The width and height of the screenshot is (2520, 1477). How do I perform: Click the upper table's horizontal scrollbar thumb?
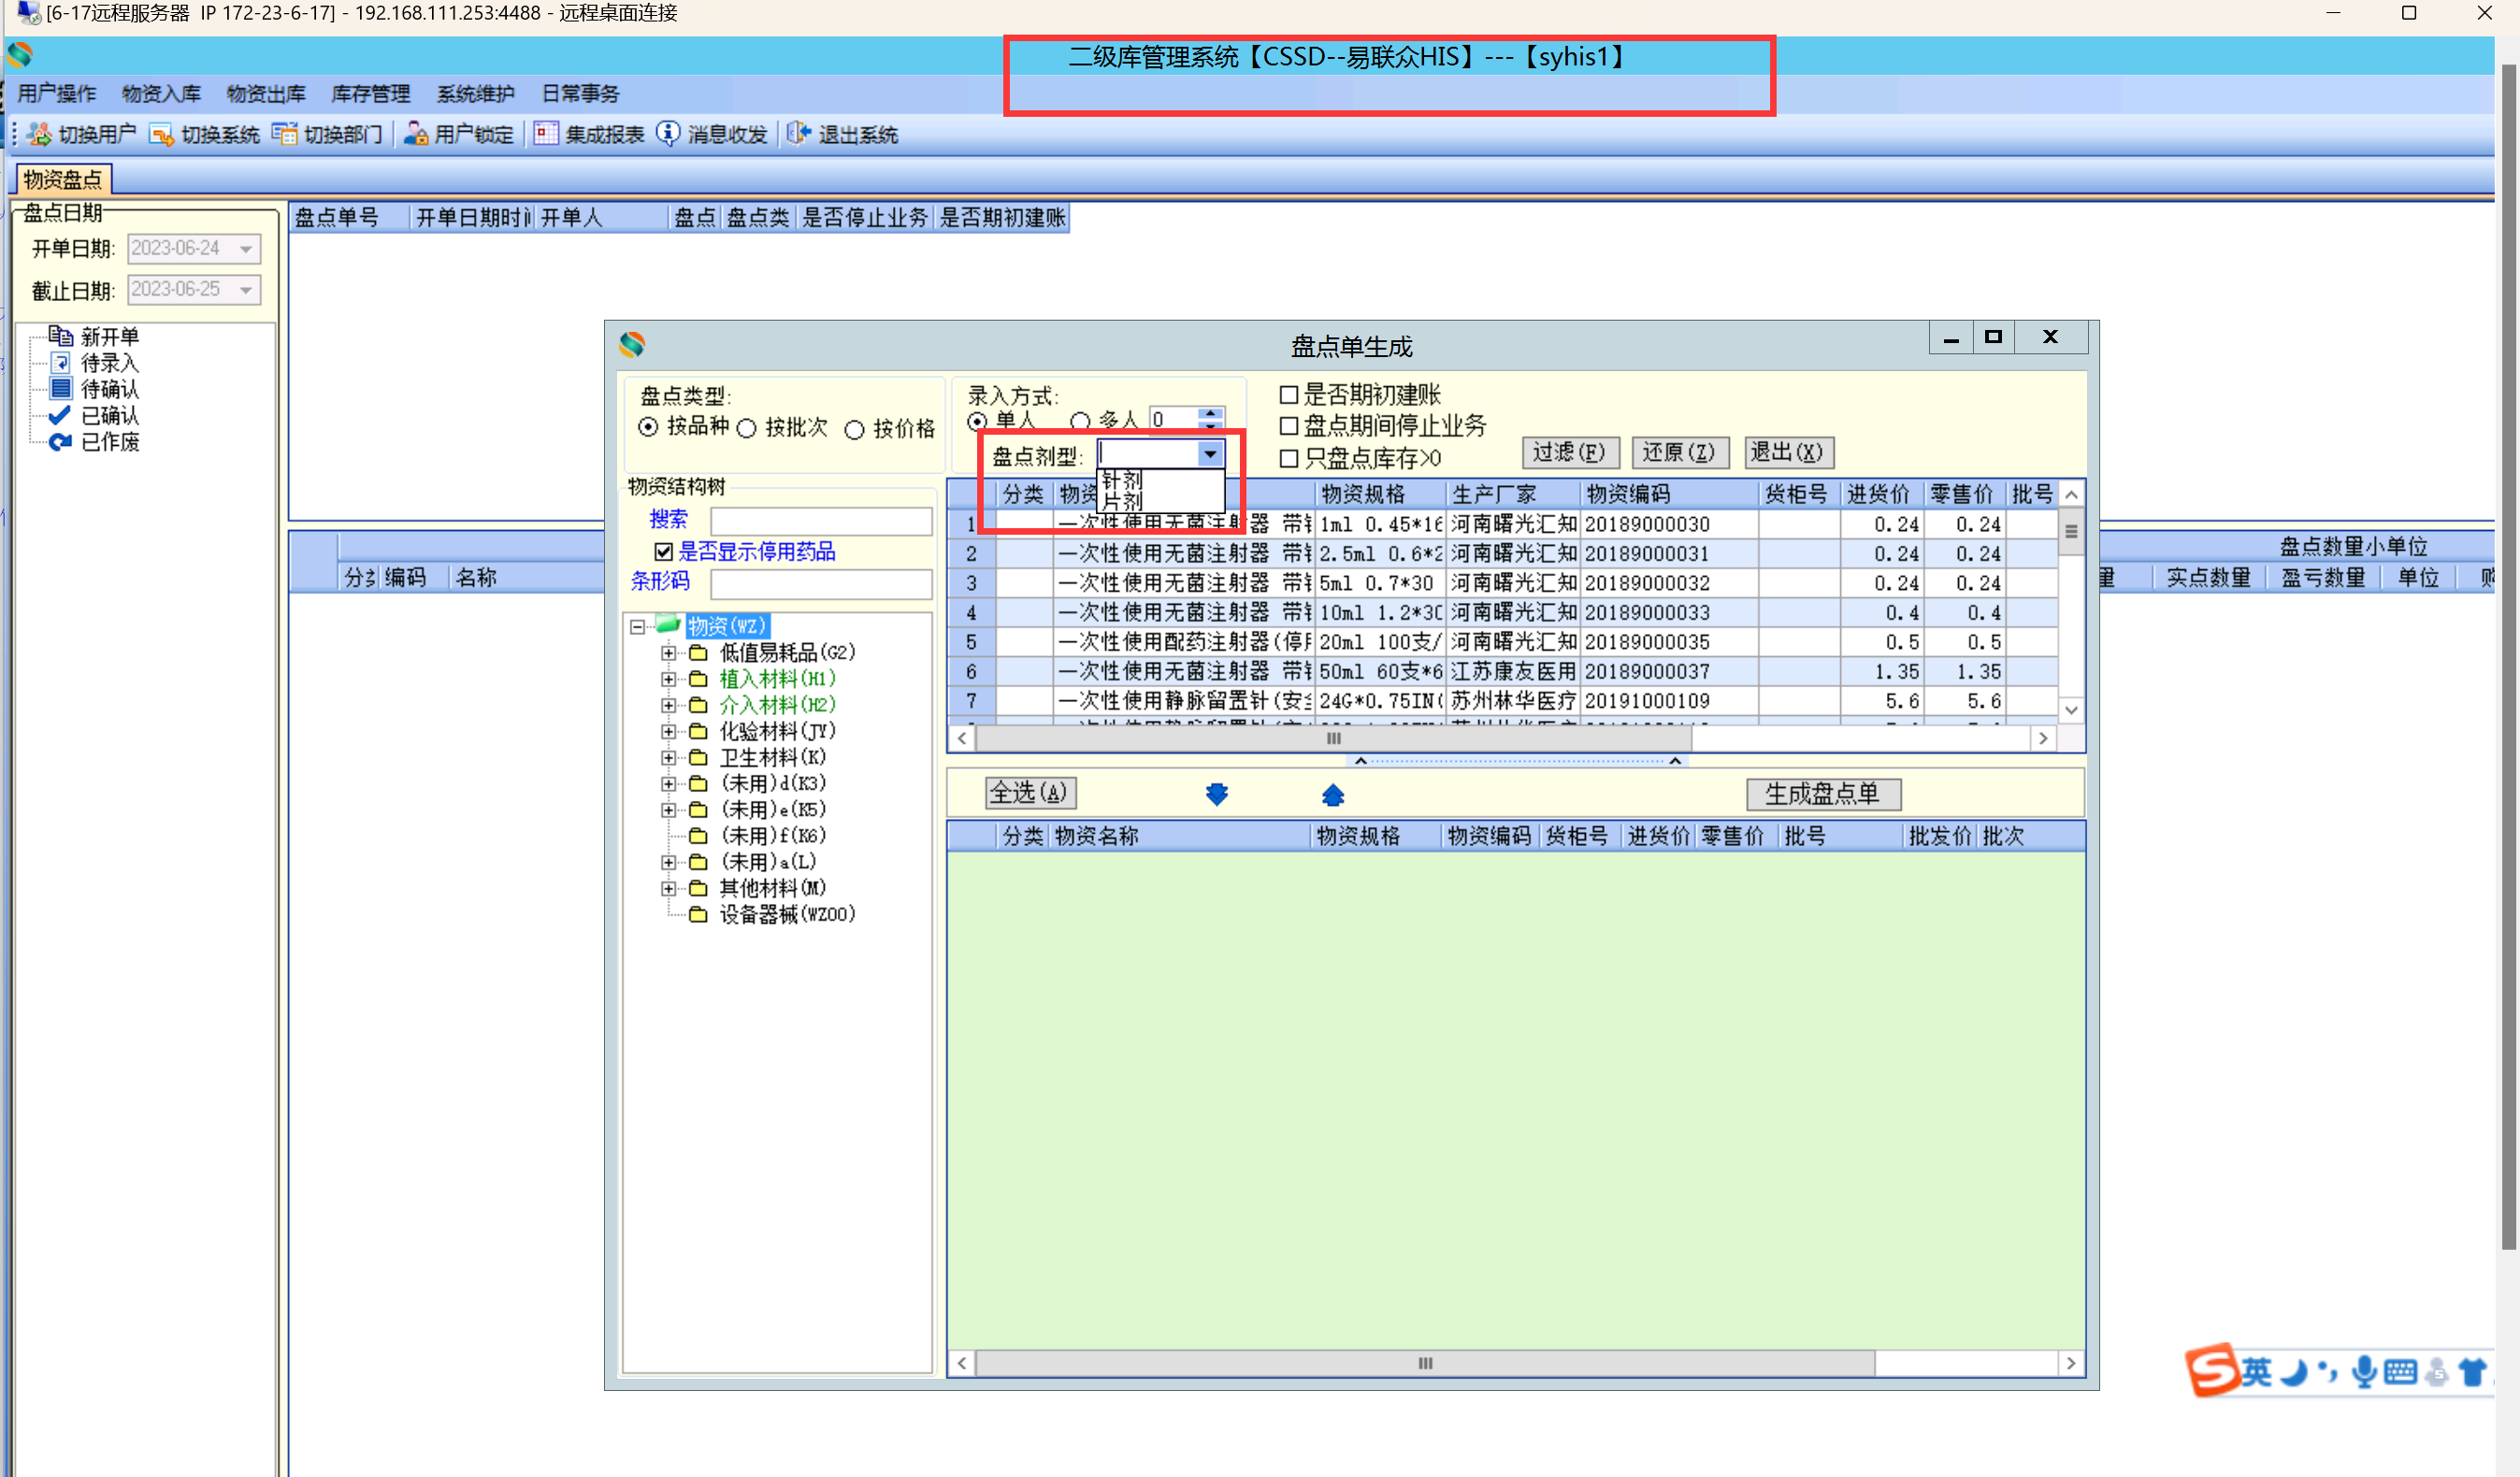point(1333,739)
